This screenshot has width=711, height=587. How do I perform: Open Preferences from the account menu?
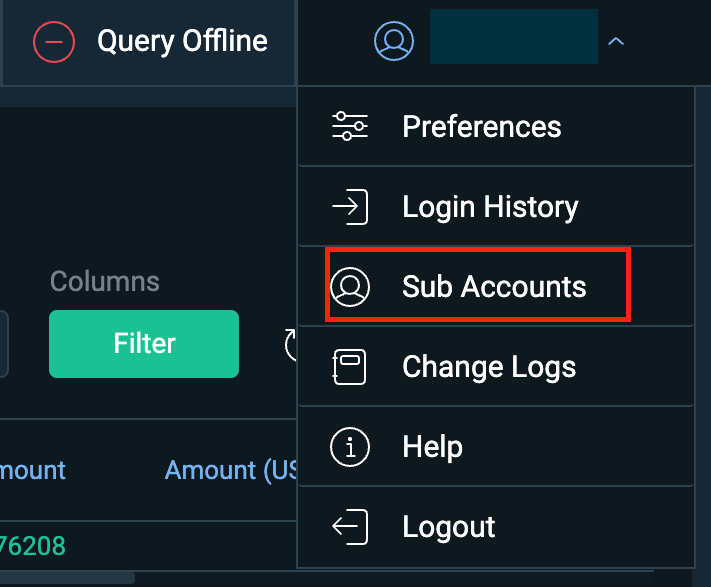[x=496, y=126]
